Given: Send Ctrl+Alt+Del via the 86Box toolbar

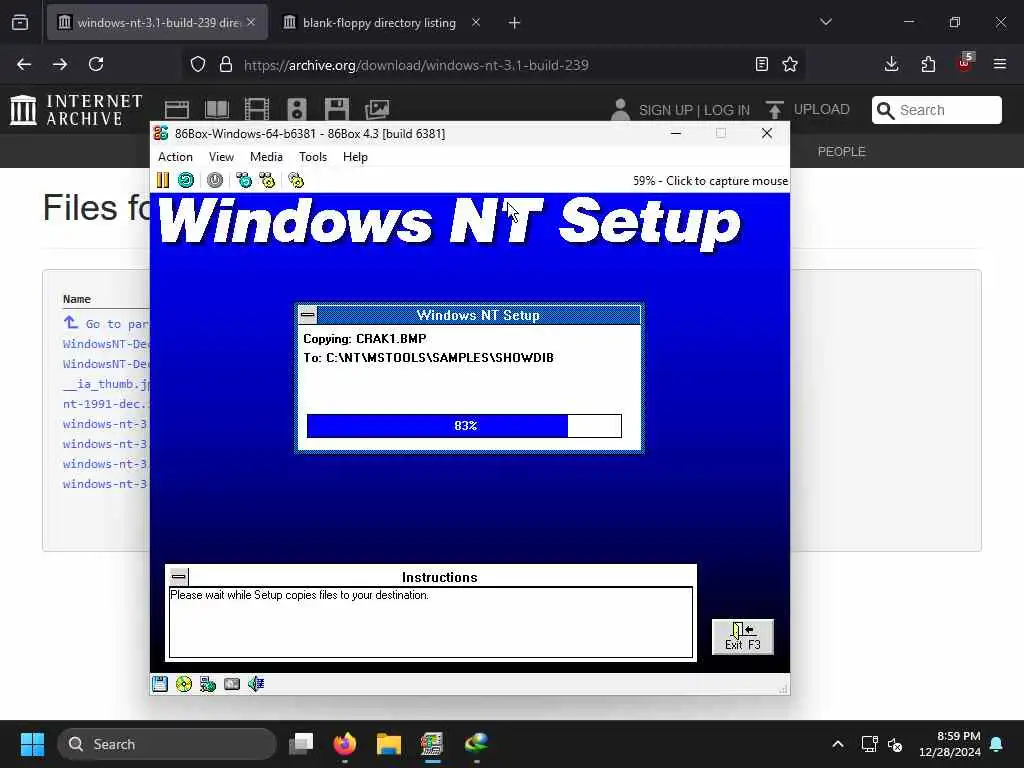Looking at the screenshot, I should [244, 180].
